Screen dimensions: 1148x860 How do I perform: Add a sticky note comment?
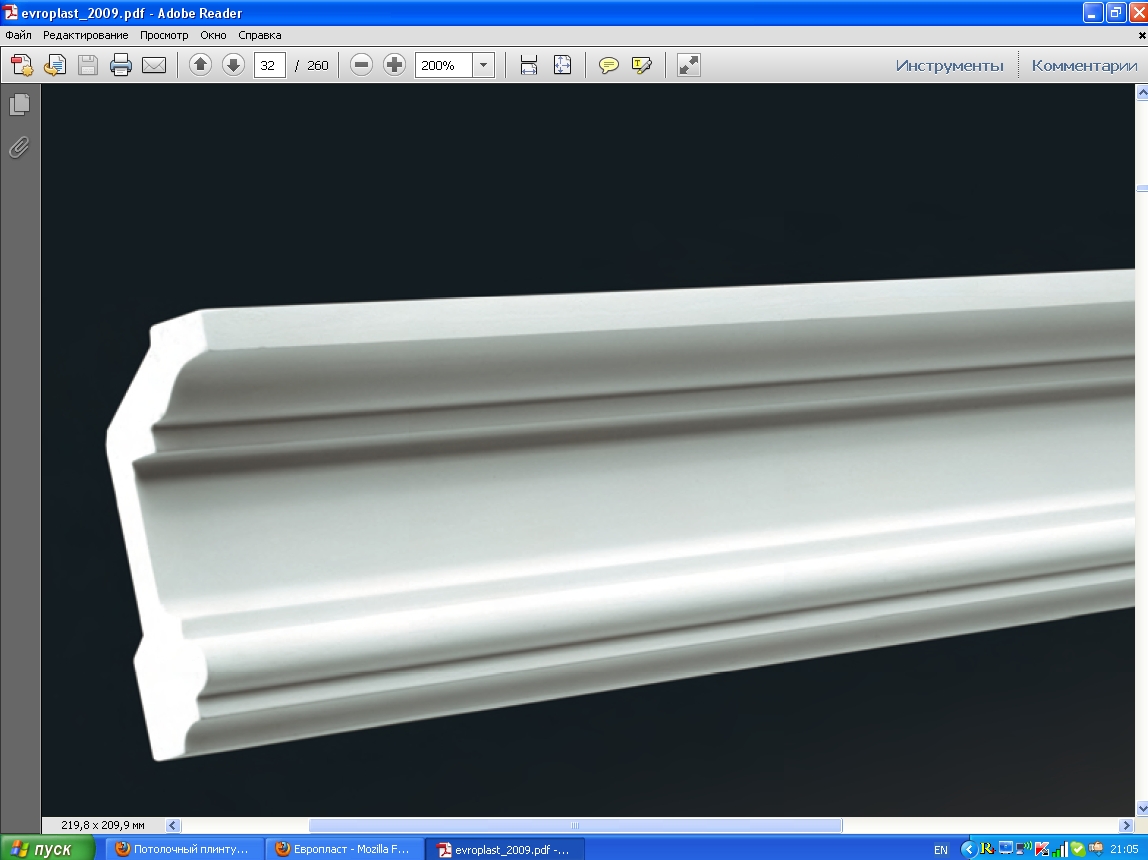click(608, 65)
